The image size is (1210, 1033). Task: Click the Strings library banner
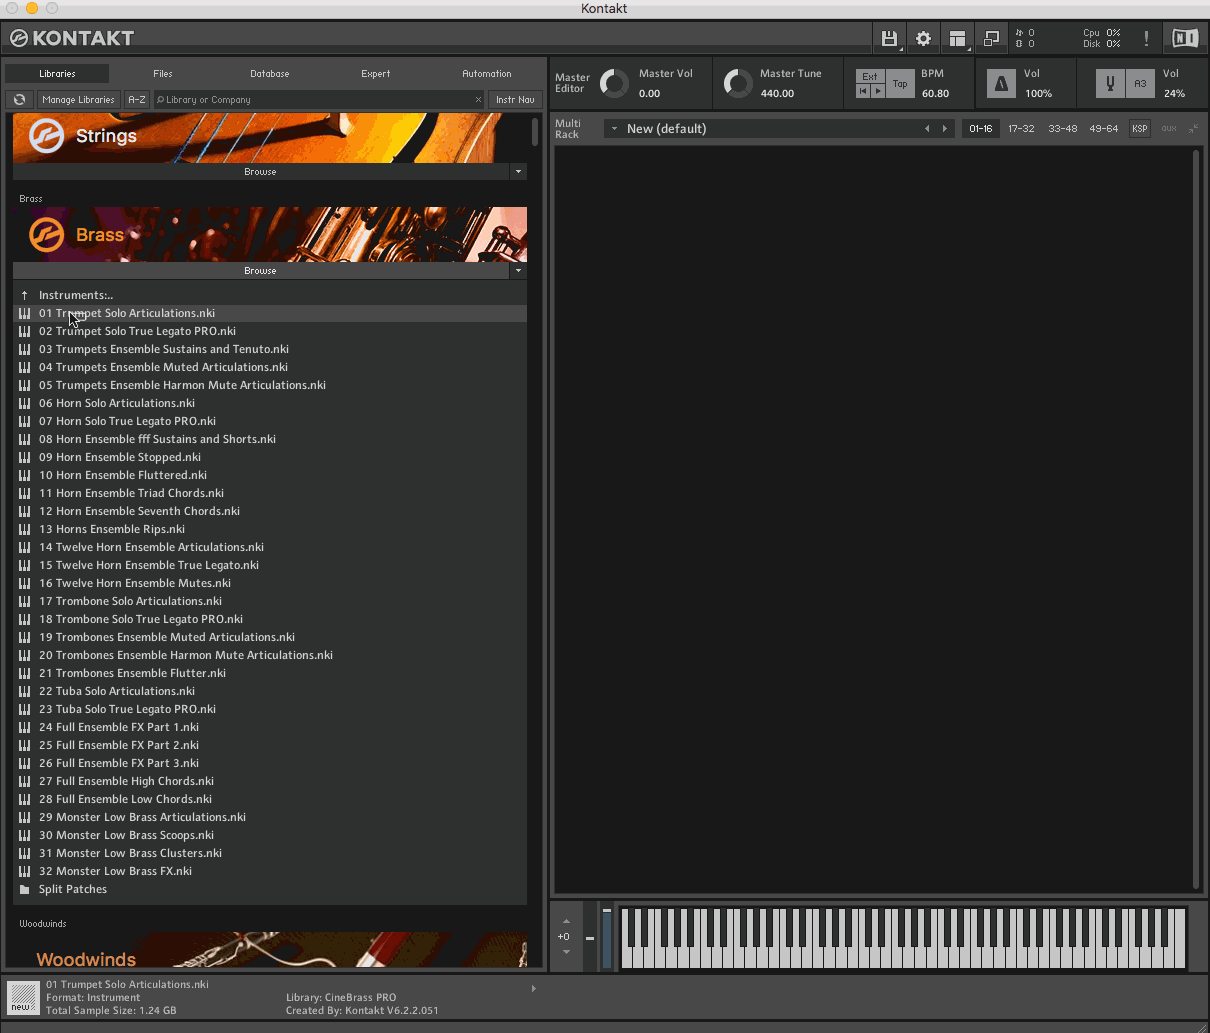[x=270, y=138]
